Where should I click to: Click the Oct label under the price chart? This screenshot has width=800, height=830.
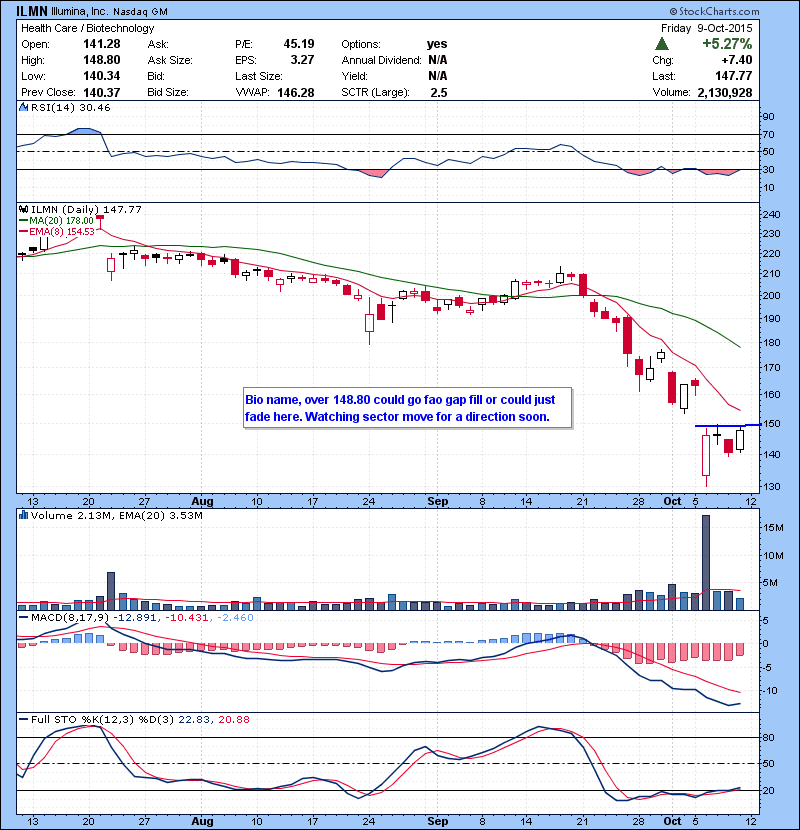[672, 501]
